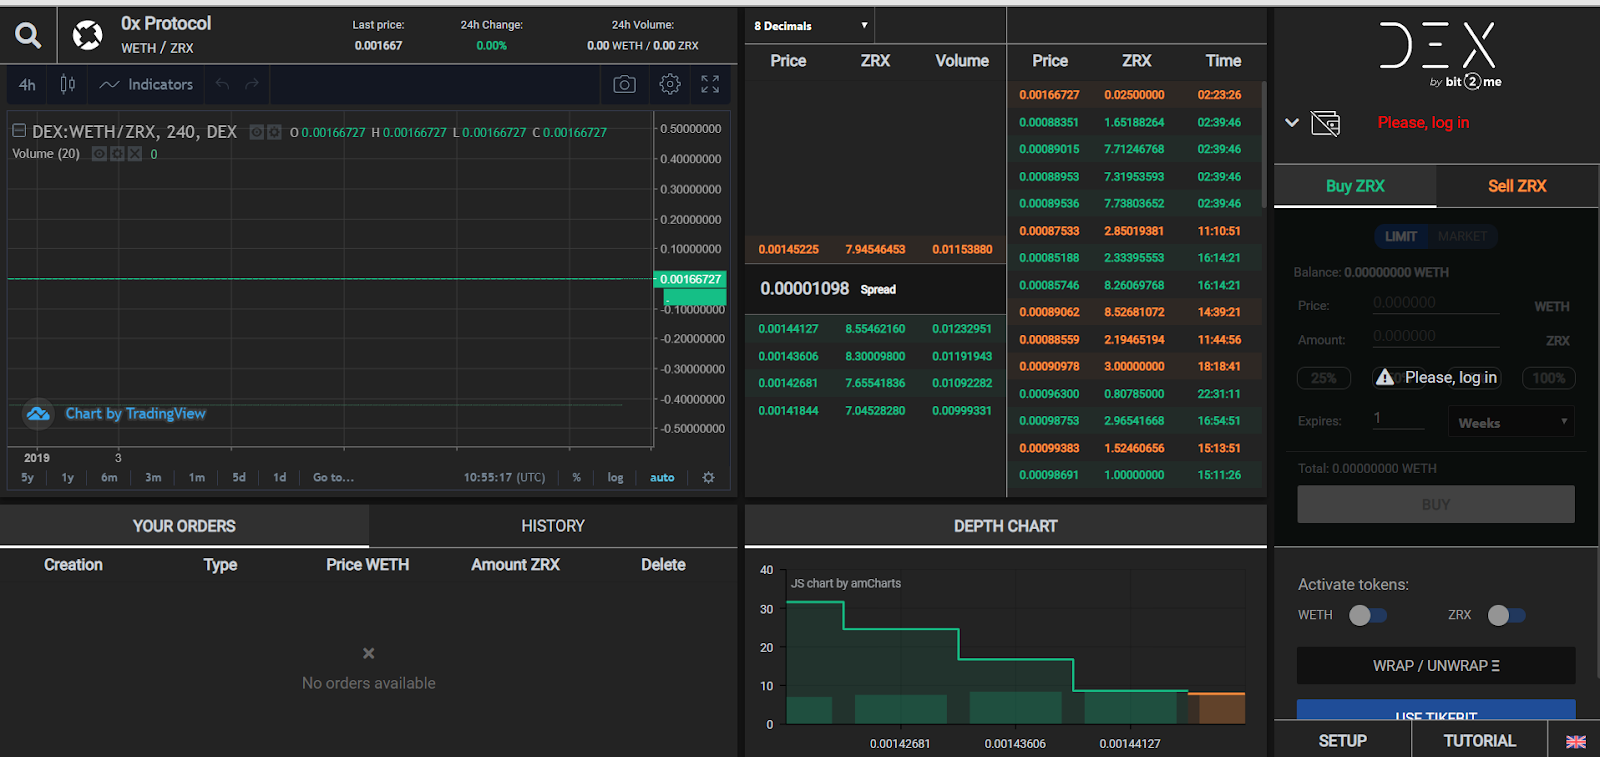The image size is (1600, 757).
Task: Switch to YOUR ORDERS tab
Action: pyautogui.click(x=184, y=526)
